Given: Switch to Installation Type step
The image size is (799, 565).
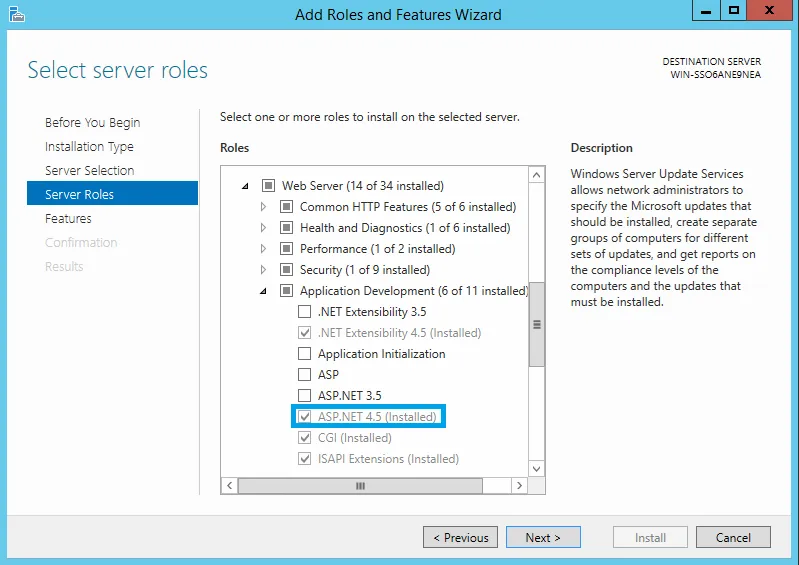Looking at the screenshot, I should [89, 147].
